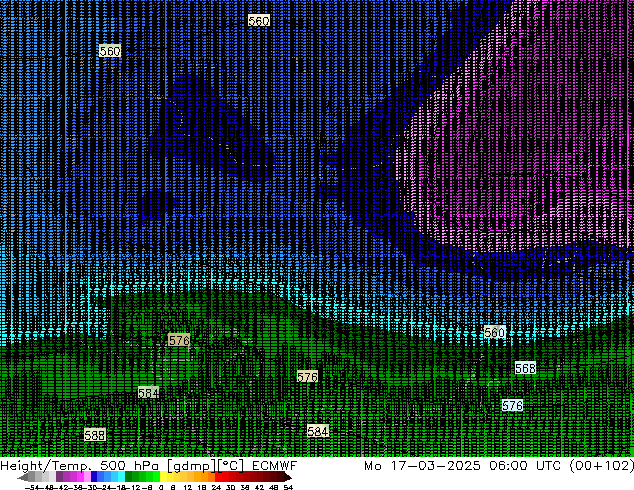Click the bright red swatch in the legend
634x490 pixels.
point(218,476)
